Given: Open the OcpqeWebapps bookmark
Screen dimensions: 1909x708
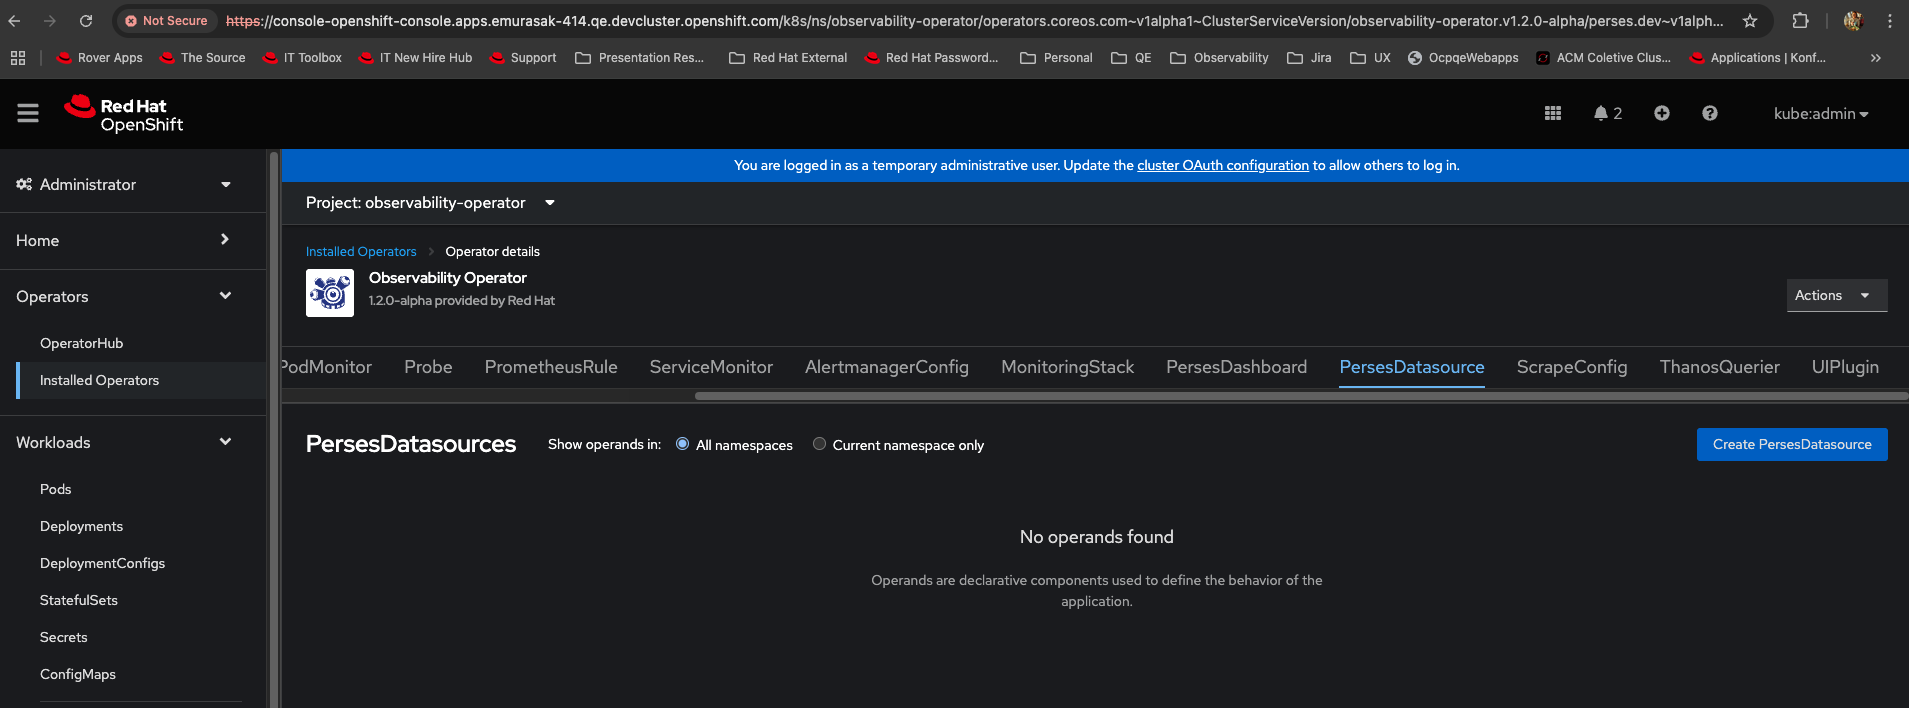Looking at the screenshot, I should coord(1463,58).
